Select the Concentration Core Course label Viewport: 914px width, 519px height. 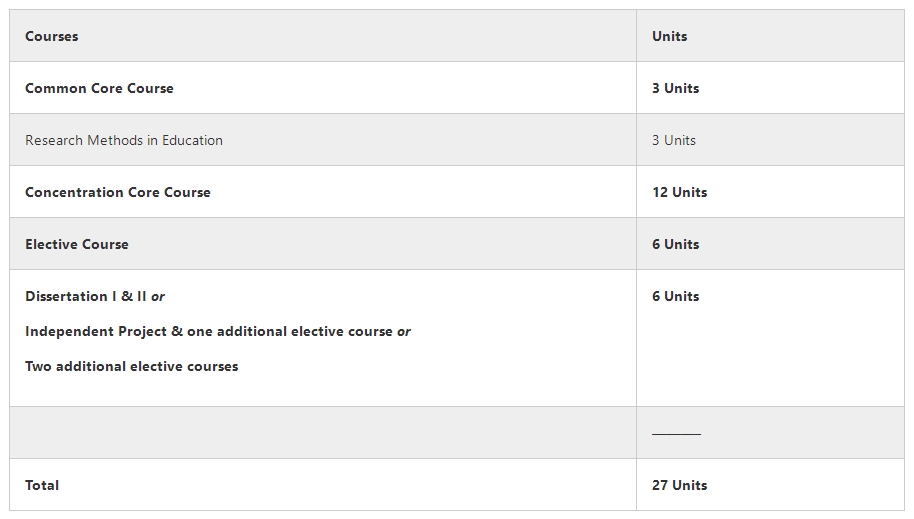click(x=118, y=192)
